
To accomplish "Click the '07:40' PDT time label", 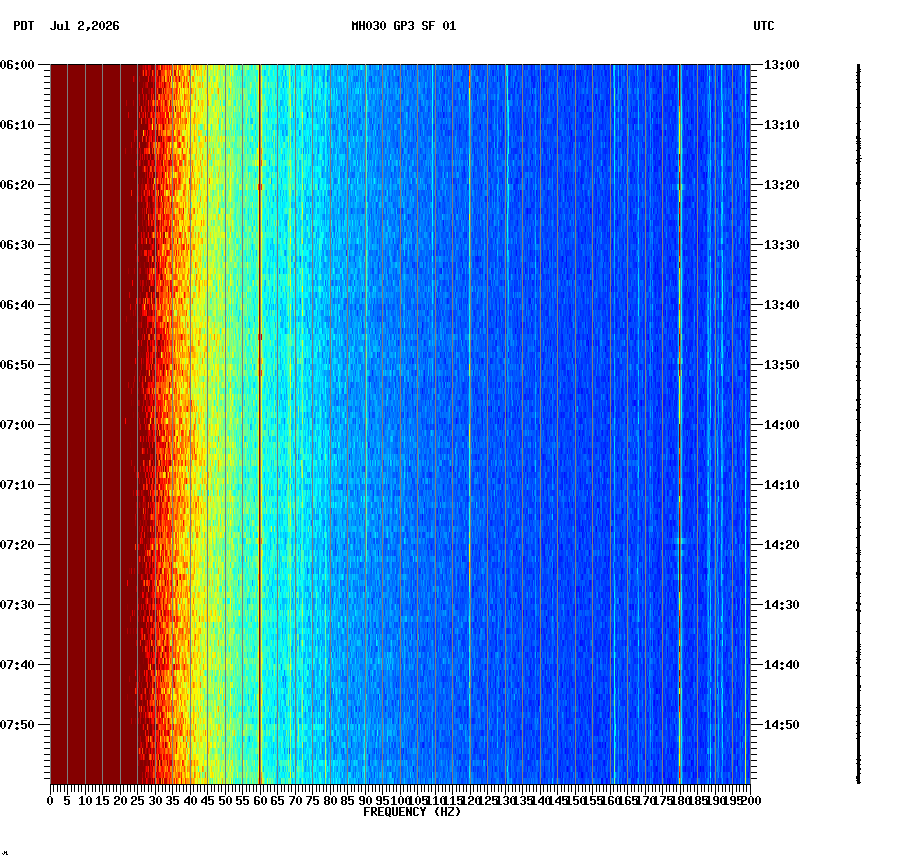I will (x=17, y=664).
